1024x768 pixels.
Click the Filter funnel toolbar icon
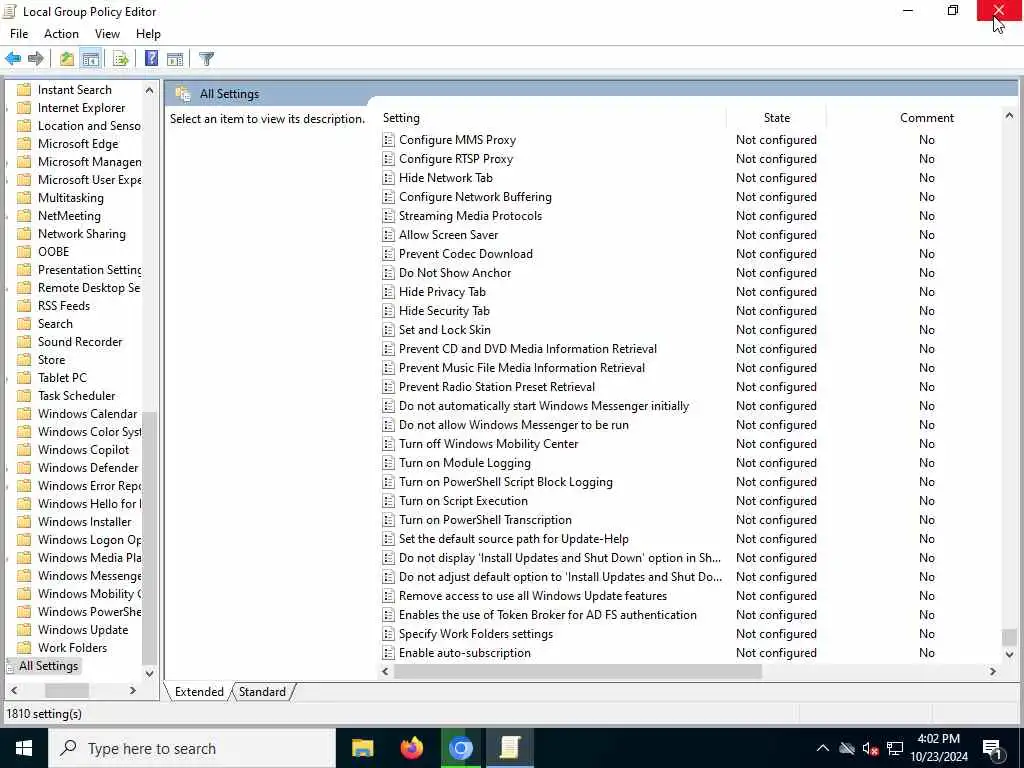click(x=206, y=59)
